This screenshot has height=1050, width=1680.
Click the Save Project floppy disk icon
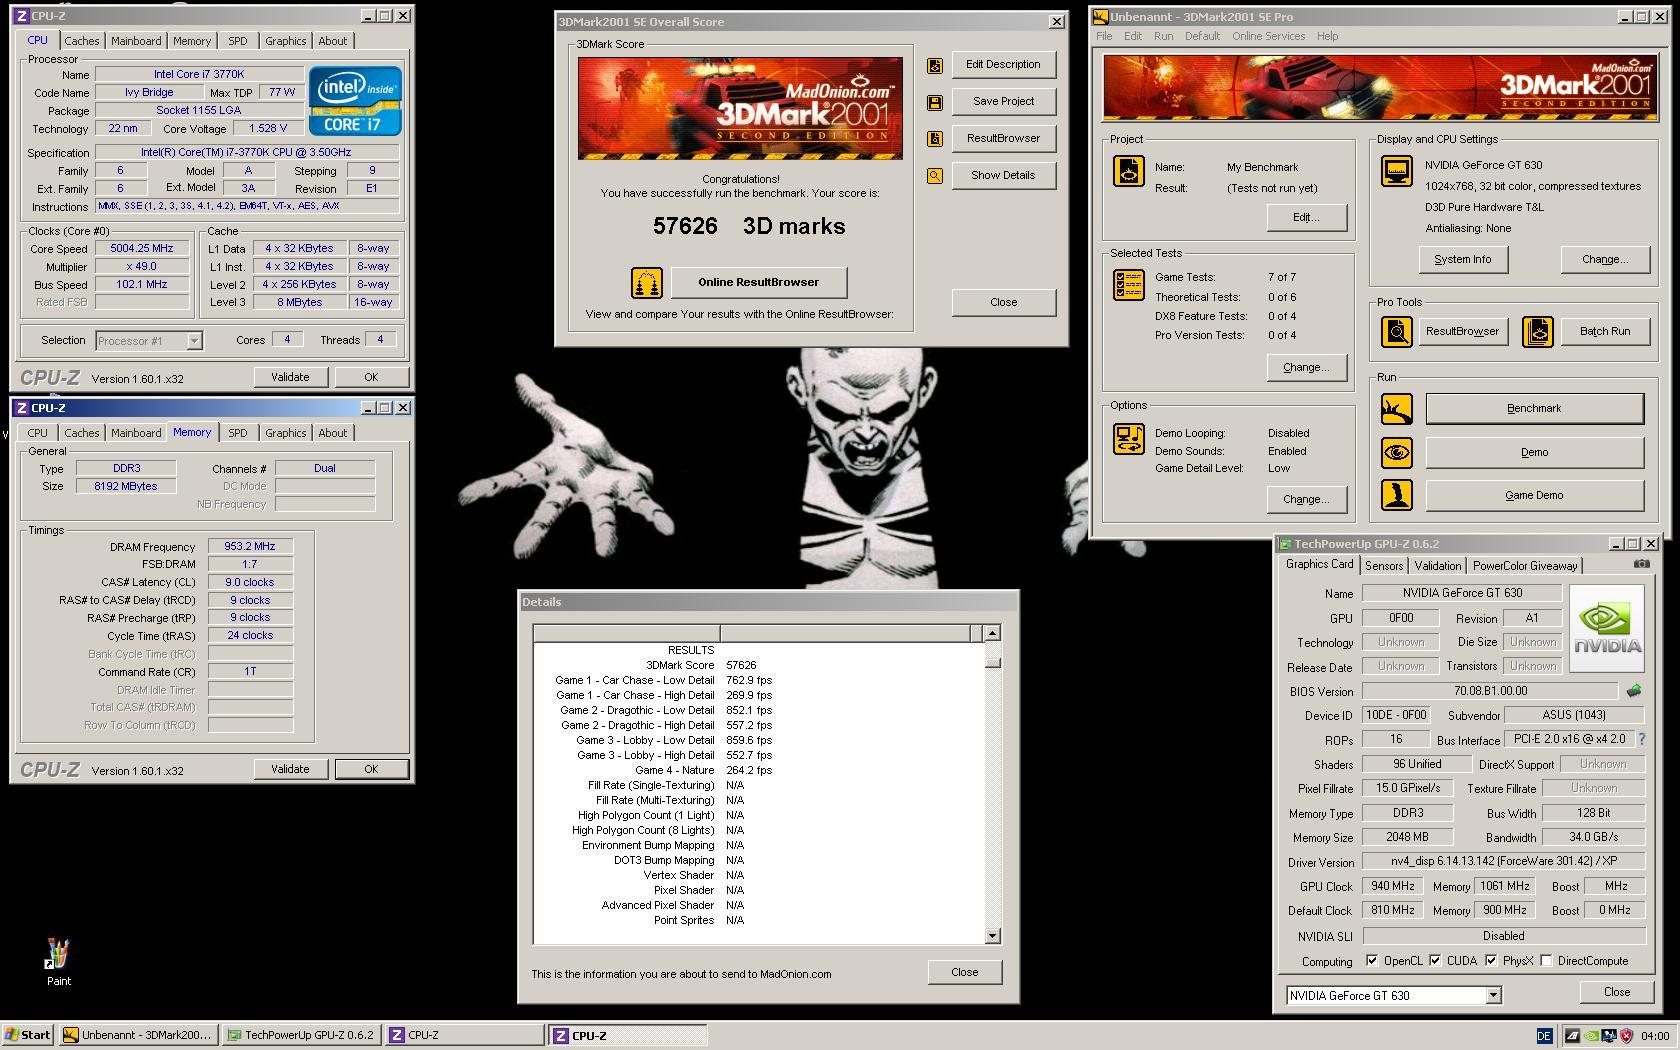[x=935, y=103]
